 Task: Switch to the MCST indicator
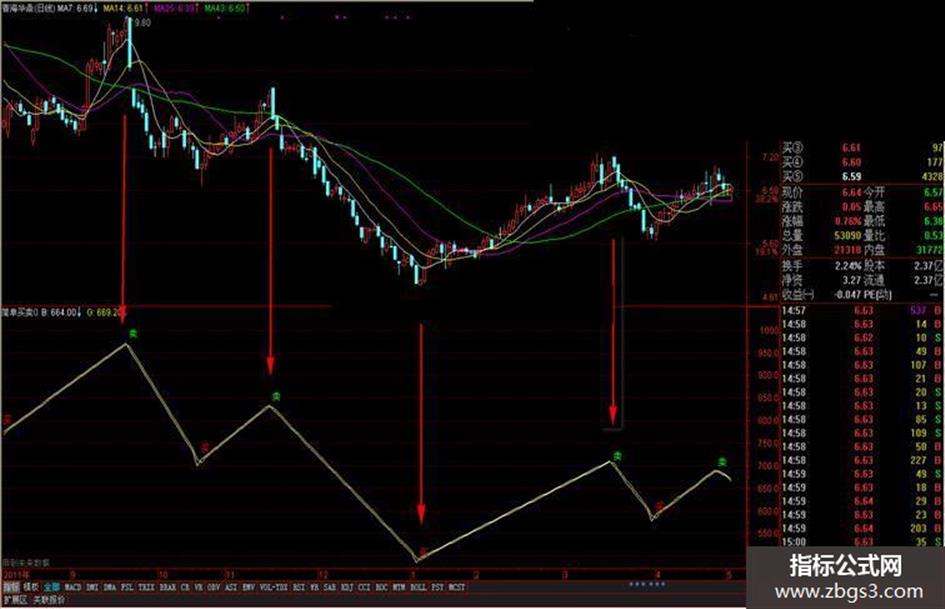tap(457, 587)
